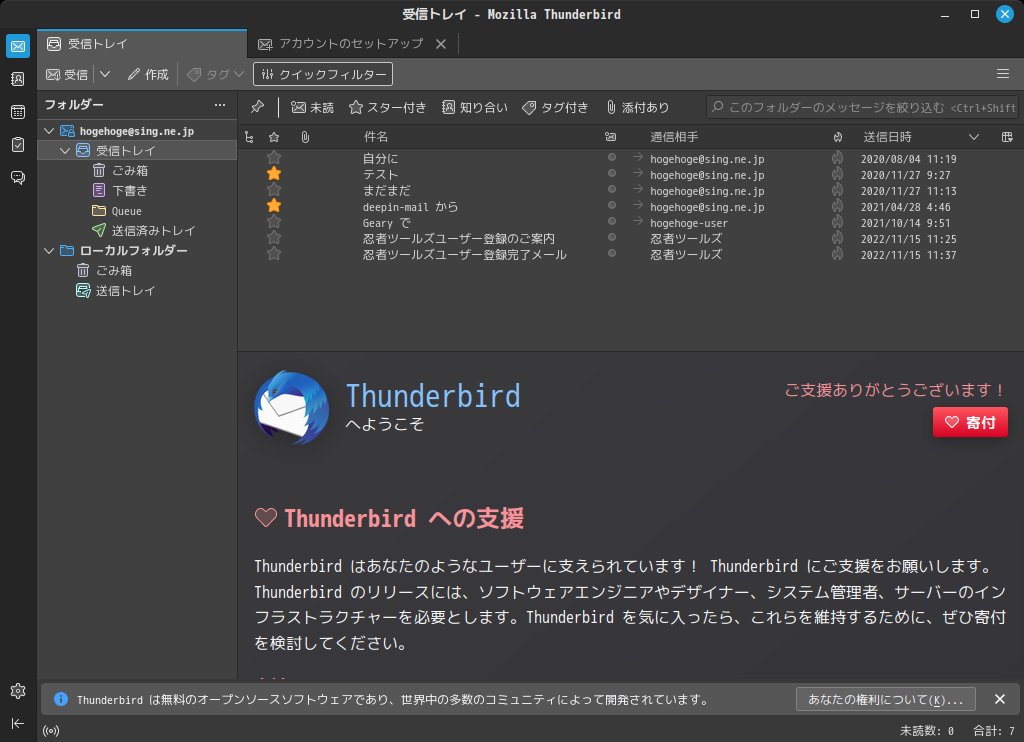Select the Queue folder
Viewport: 1024px width, 742px height.
point(118,211)
